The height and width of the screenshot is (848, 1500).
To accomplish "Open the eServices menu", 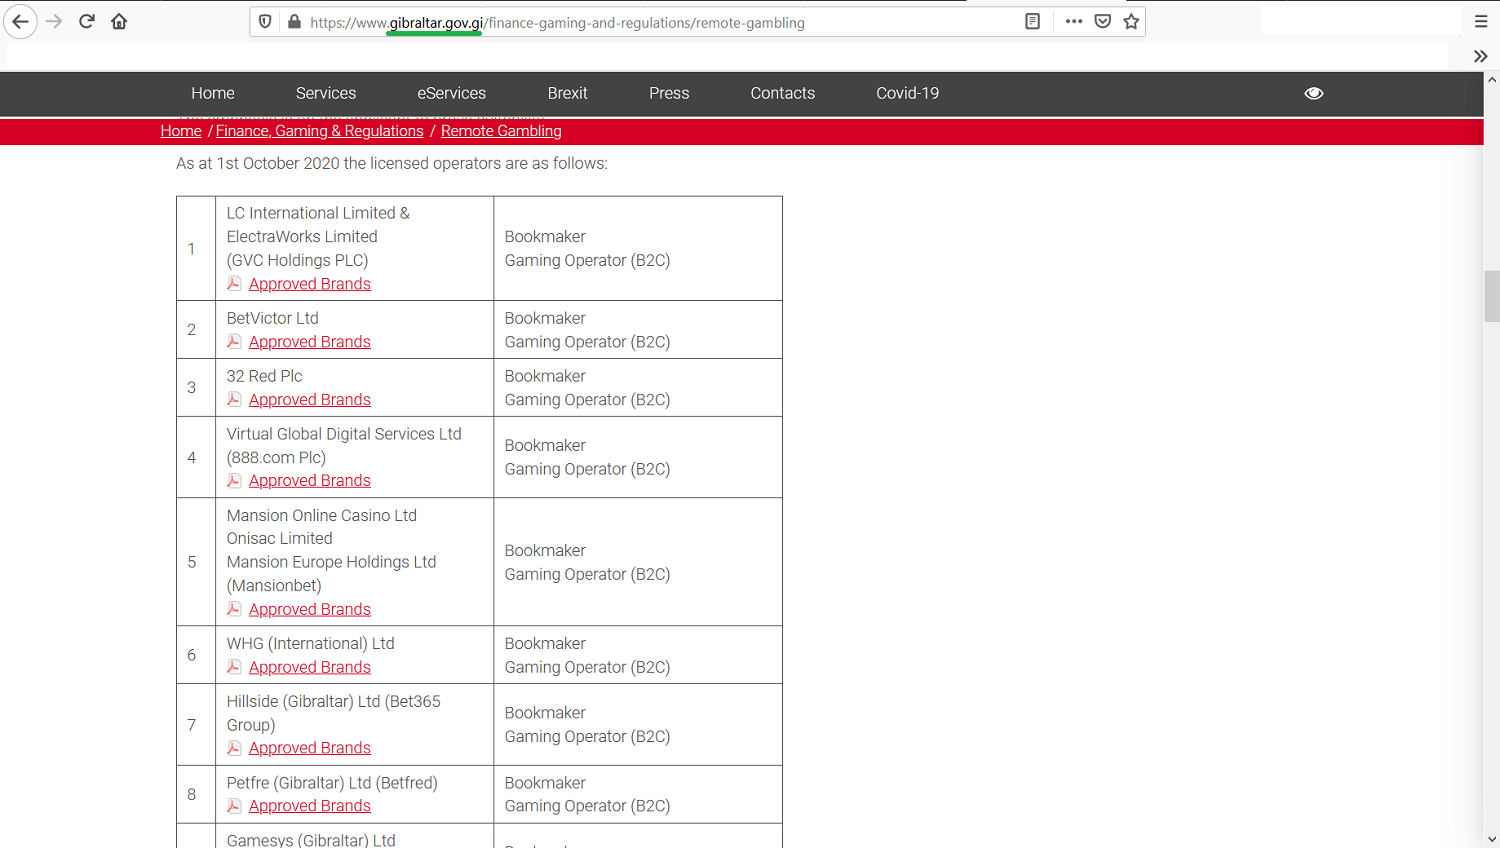I will point(451,93).
